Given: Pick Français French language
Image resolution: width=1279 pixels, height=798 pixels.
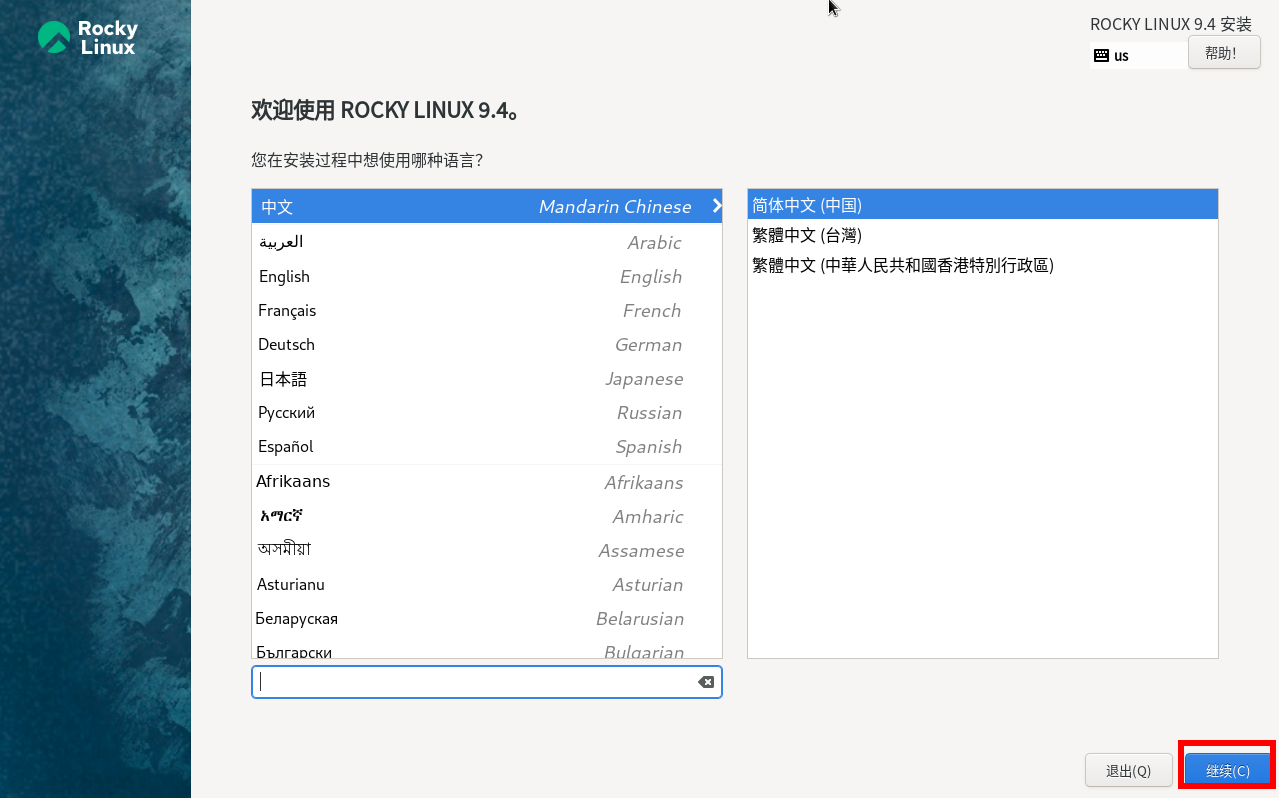Looking at the screenshot, I should coord(487,310).
